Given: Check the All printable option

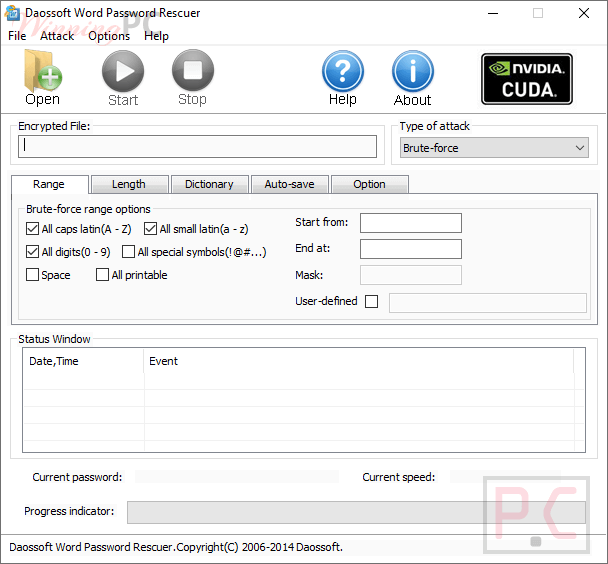Looking at the screenshot, I should pos(102,274).
